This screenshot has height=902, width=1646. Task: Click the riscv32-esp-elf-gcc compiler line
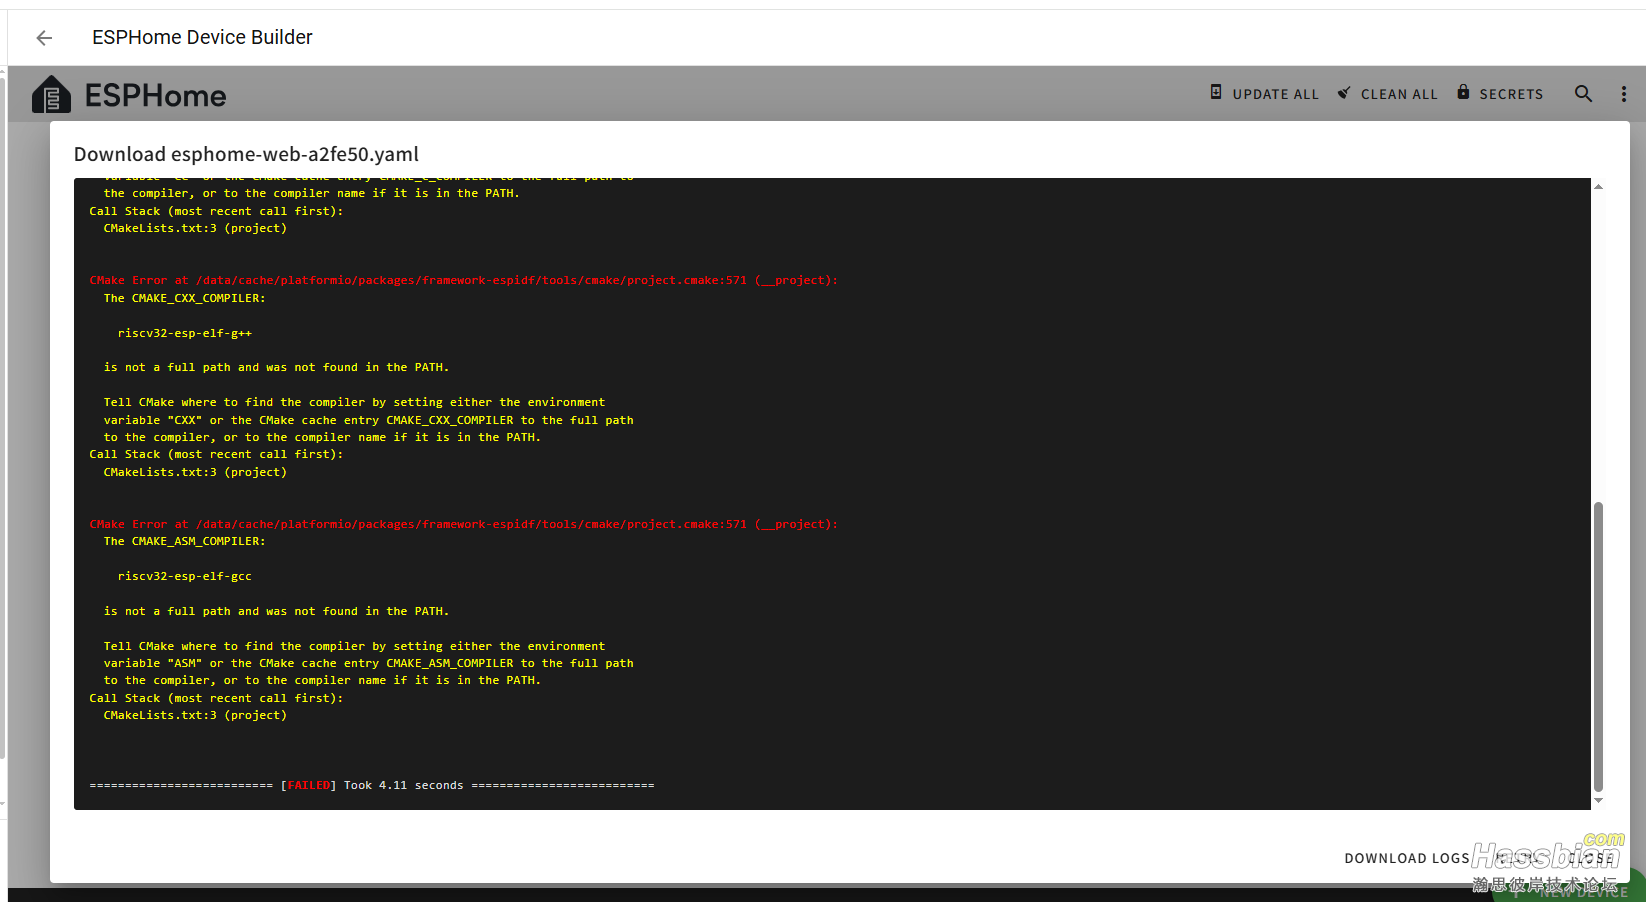185,577
